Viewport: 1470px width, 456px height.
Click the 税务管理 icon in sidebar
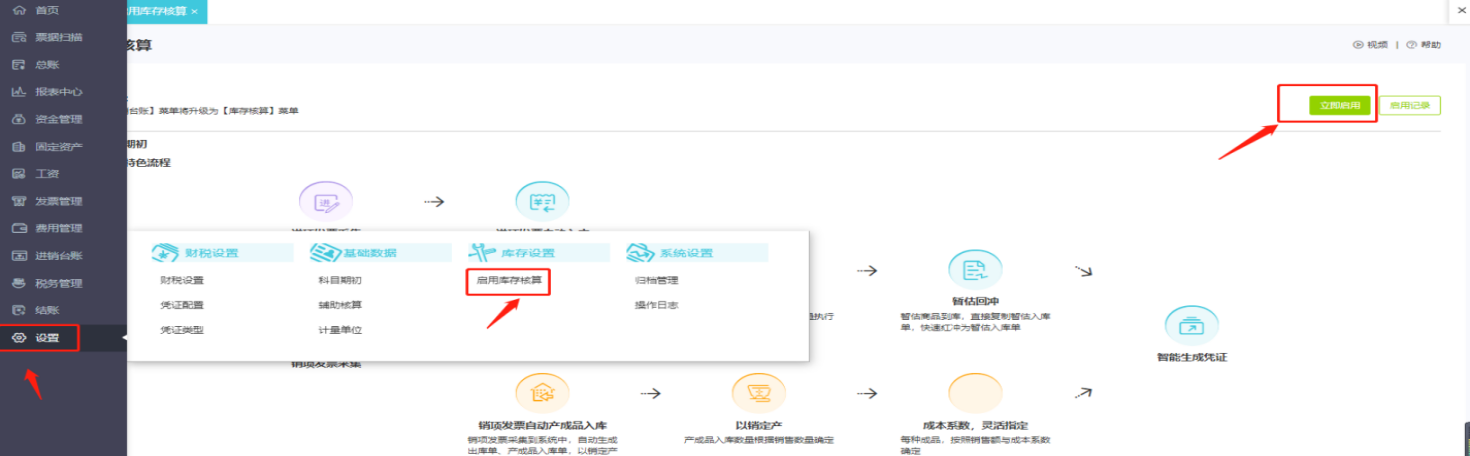(17, 283)
